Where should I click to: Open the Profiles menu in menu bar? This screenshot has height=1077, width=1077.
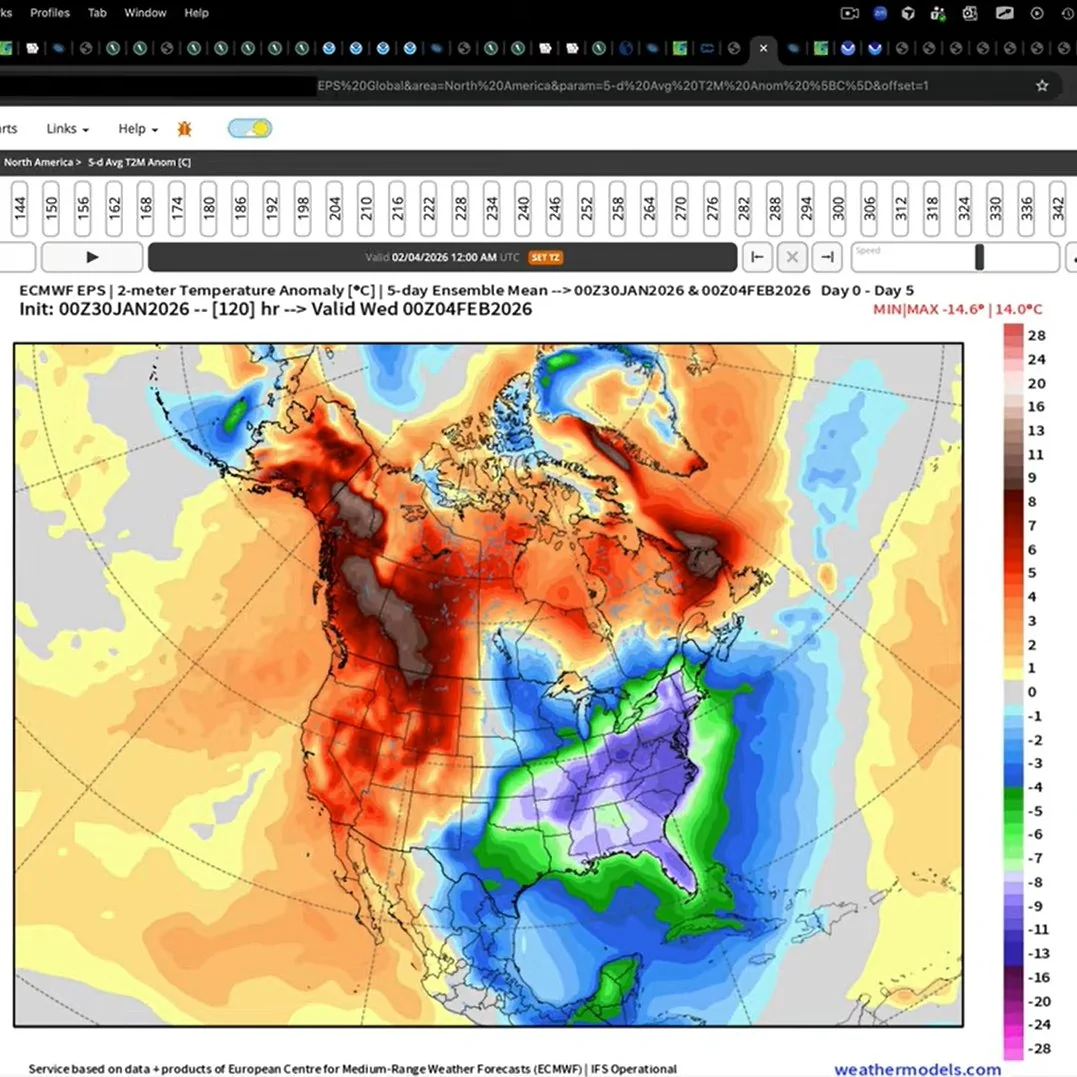click(x=49, y=13)
